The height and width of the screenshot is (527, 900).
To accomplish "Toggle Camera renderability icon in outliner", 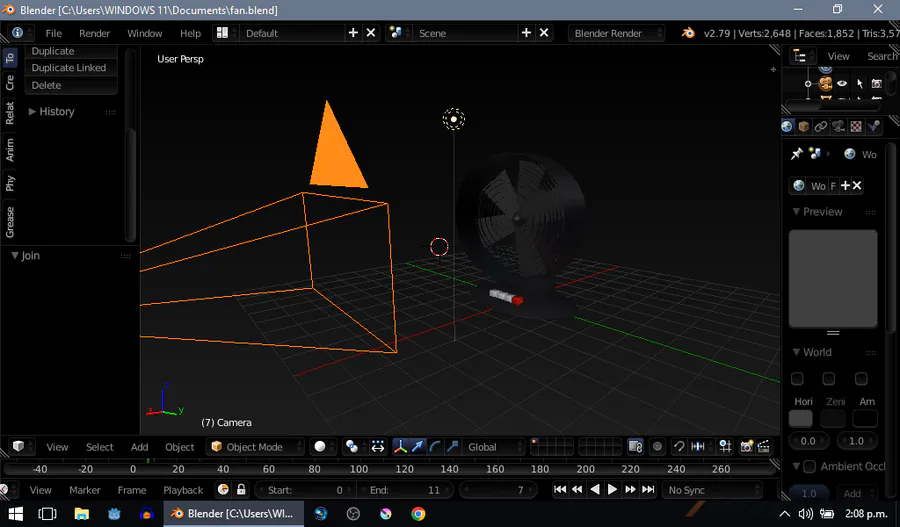I will [x=876, y=84].
